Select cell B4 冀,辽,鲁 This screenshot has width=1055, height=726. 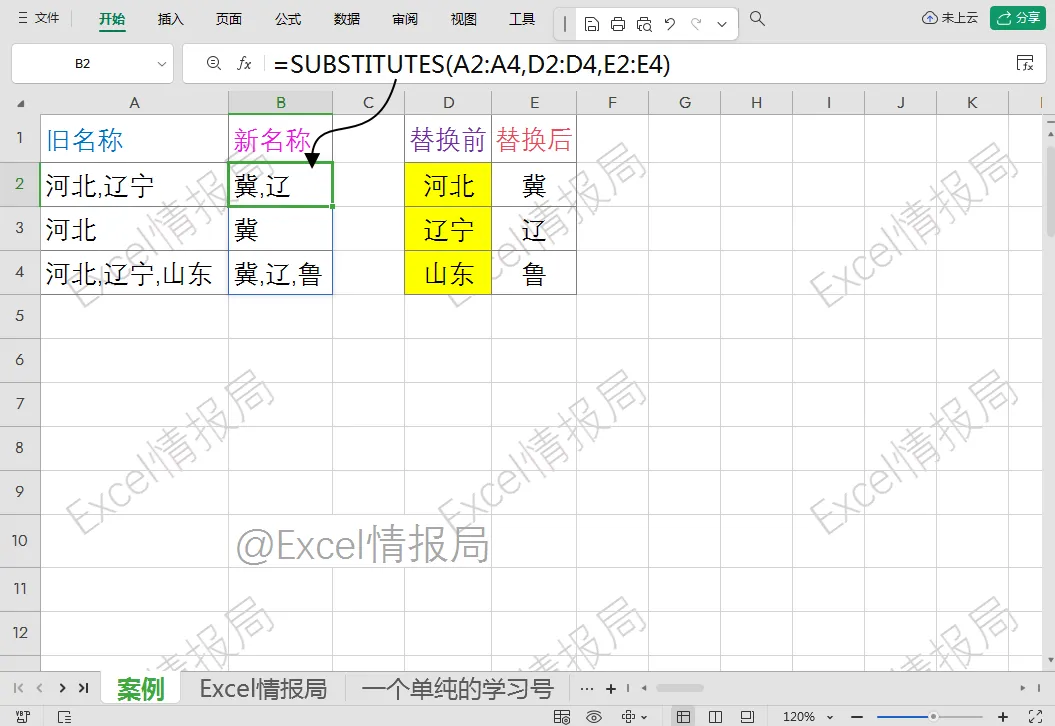point(281,273)
